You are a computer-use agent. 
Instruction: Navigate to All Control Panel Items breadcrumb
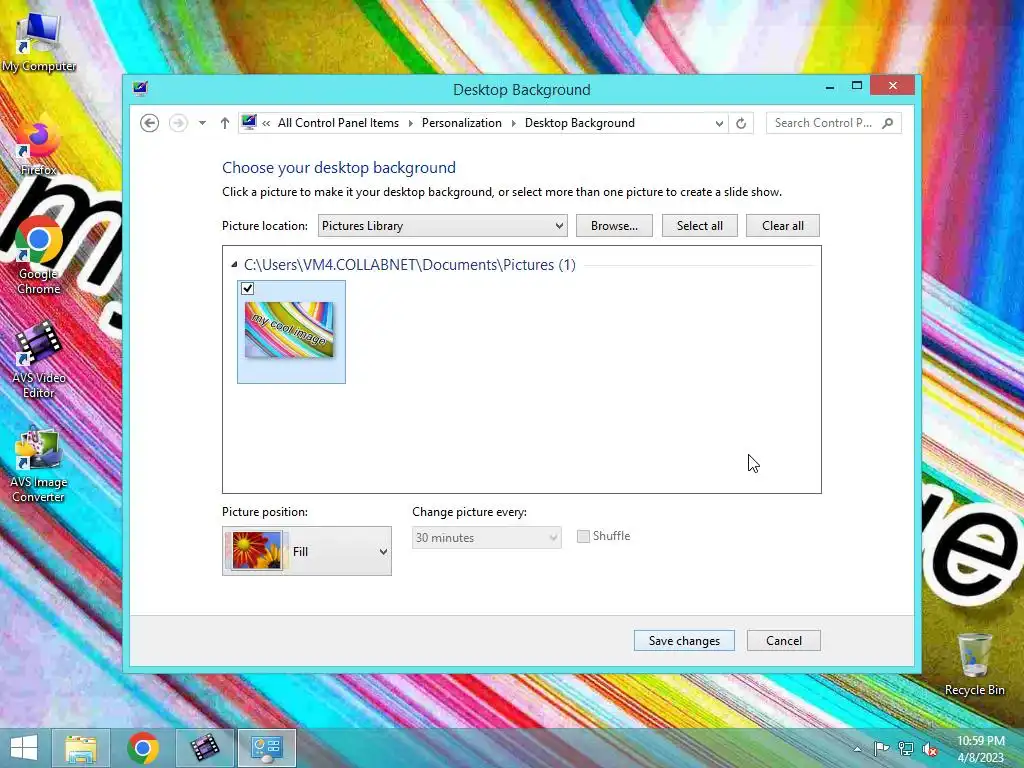[338, 123]
